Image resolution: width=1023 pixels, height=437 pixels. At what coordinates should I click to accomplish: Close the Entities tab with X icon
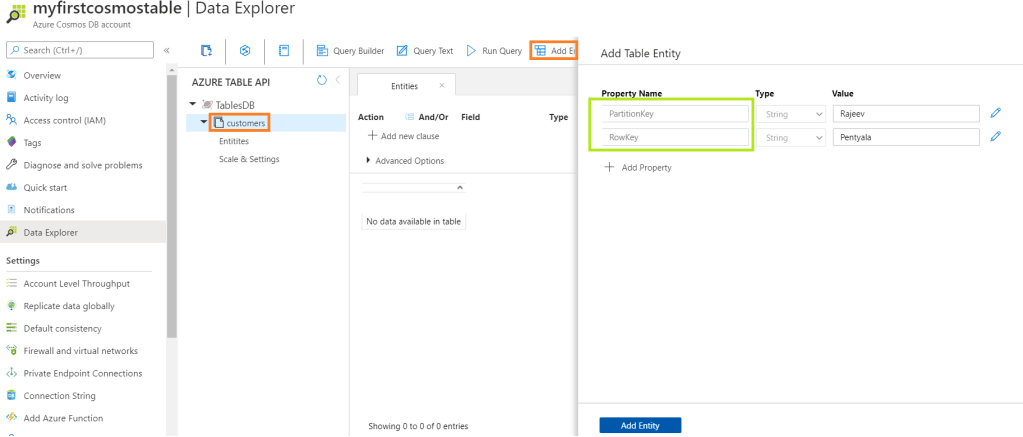(x=442, y=86)
